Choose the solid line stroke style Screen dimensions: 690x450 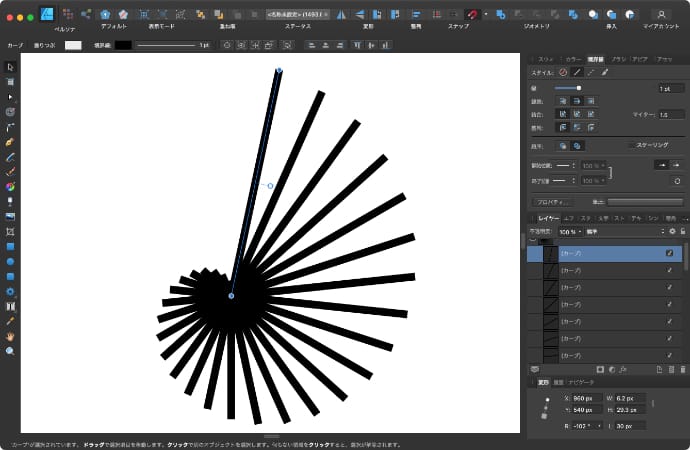click(577, 72)
